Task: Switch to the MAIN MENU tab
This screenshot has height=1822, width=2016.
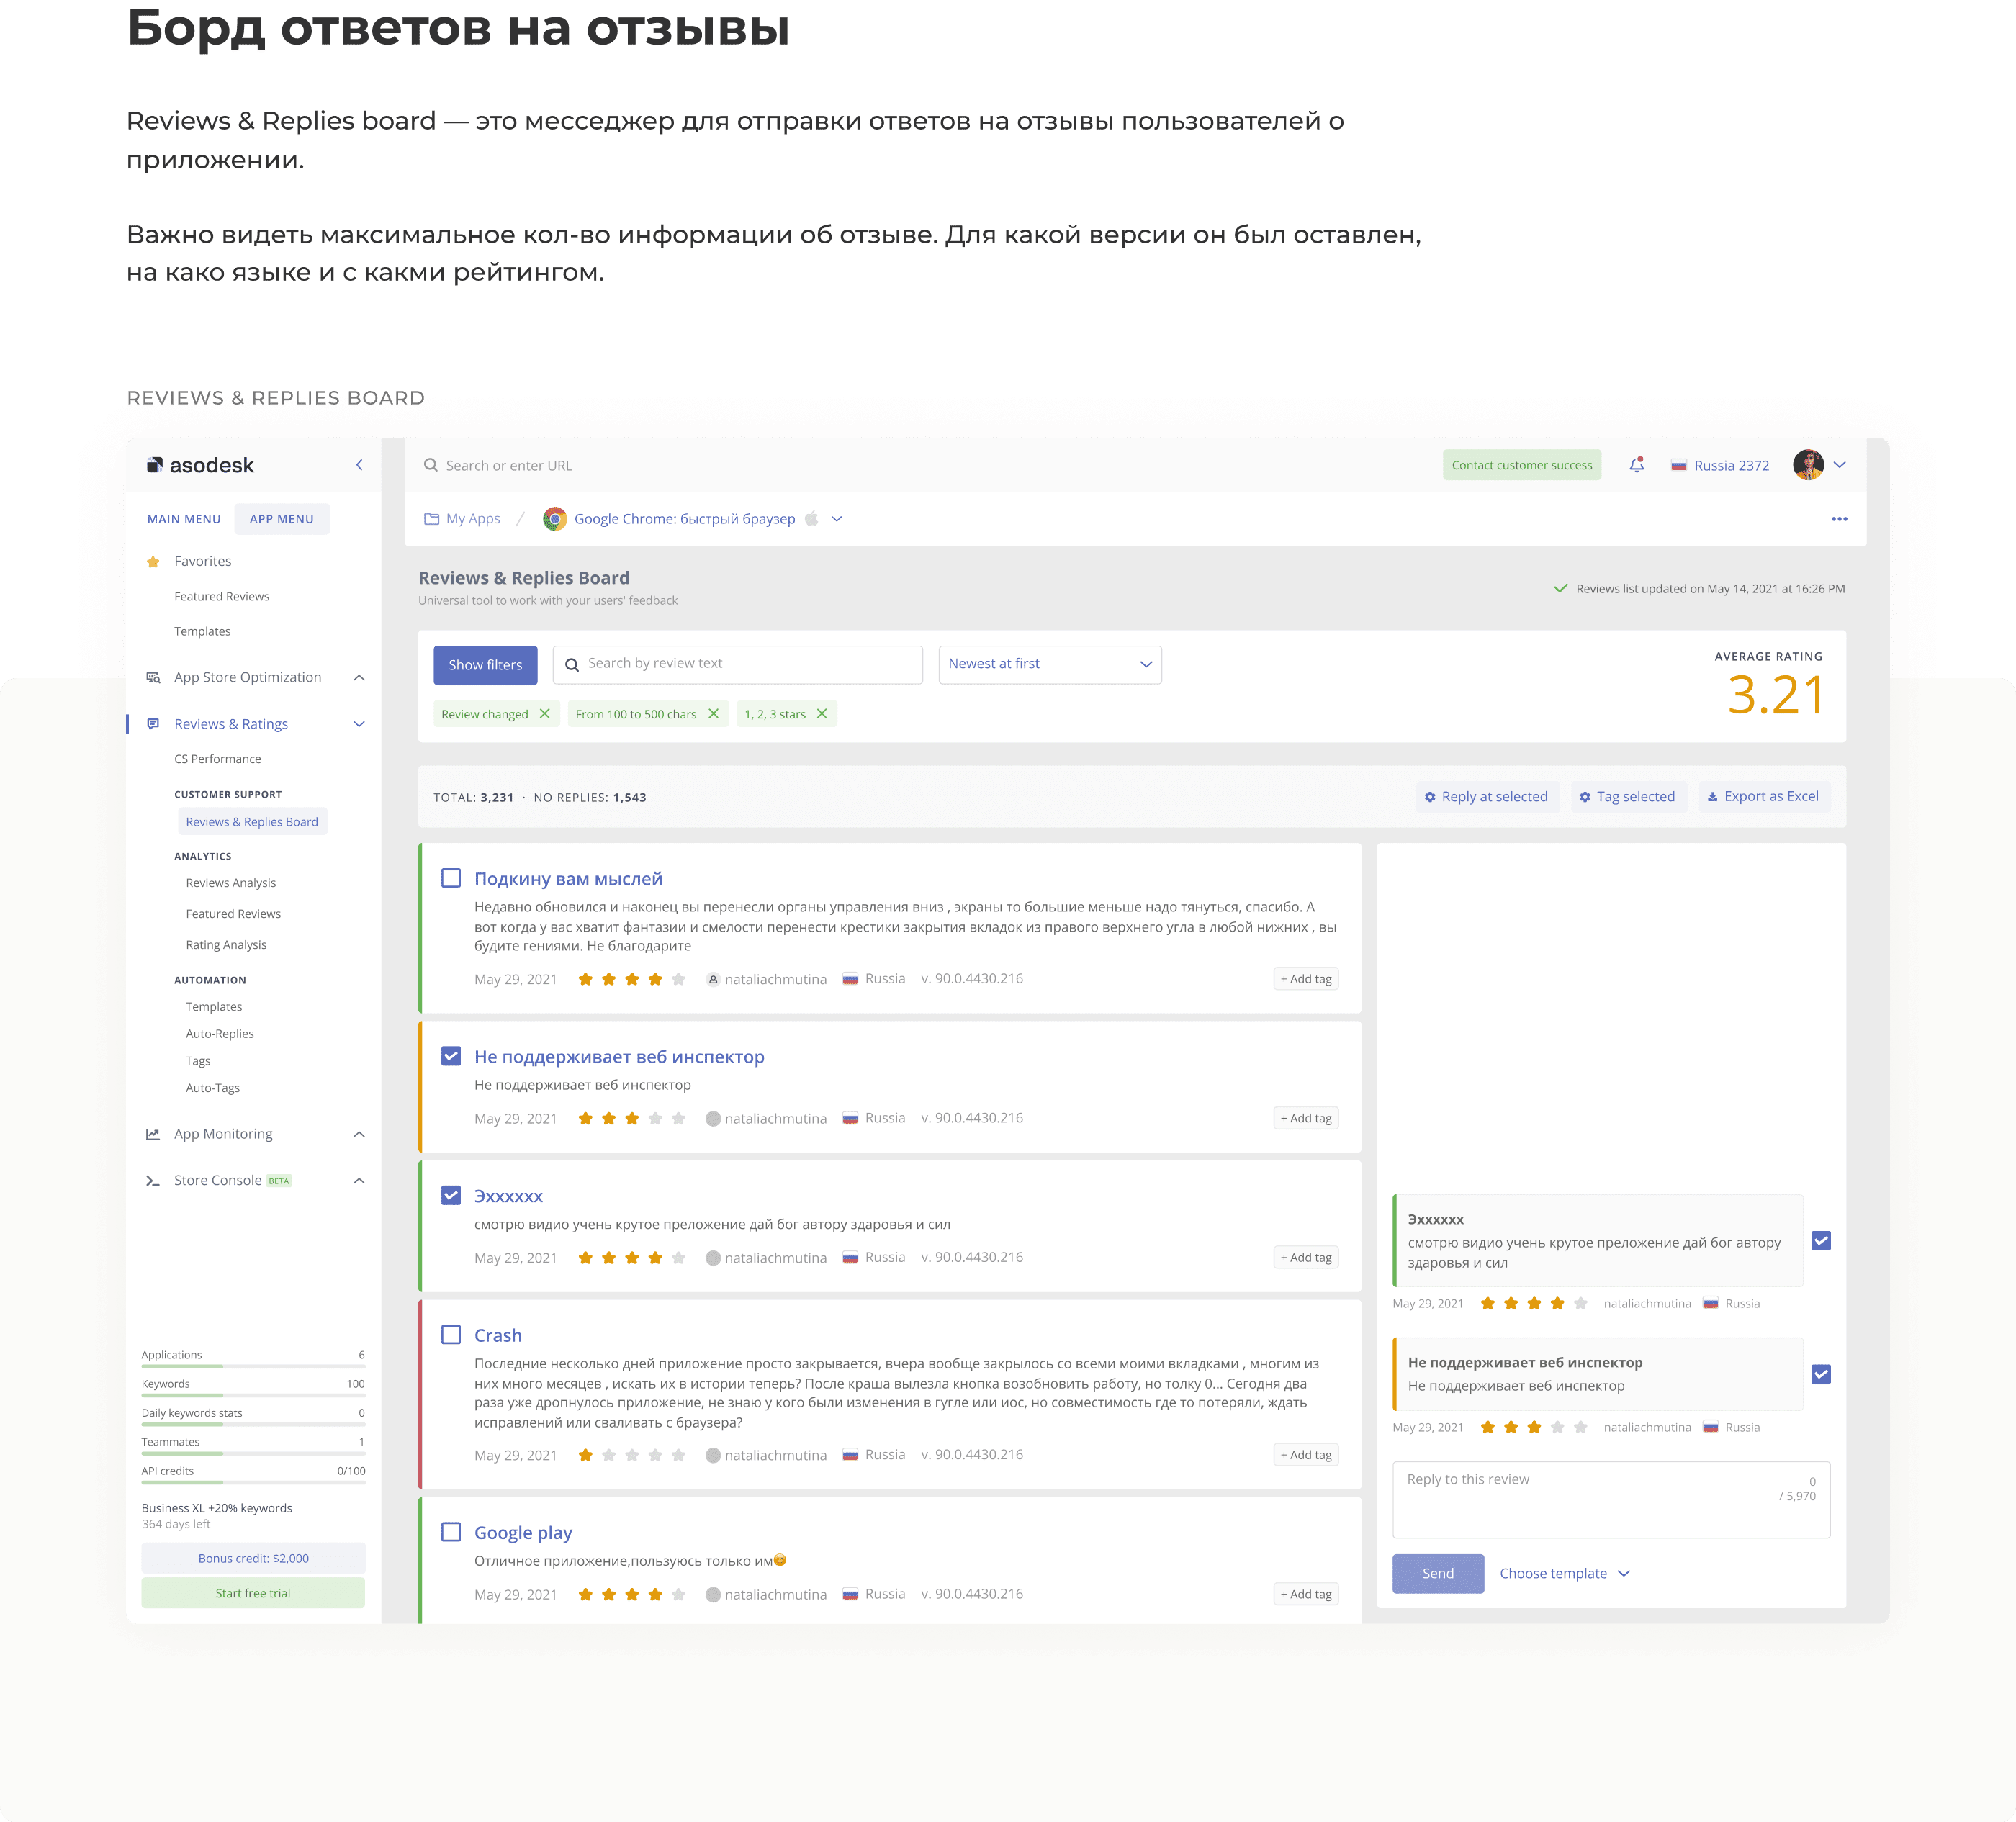Action: click(184, 519)
